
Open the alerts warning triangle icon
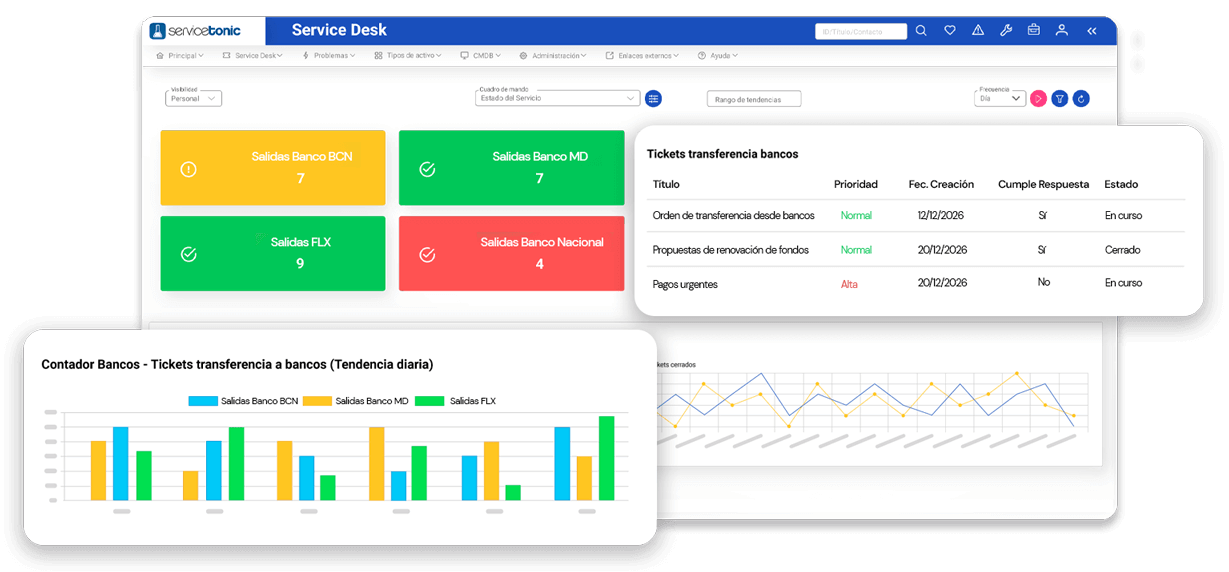[978, 30]
